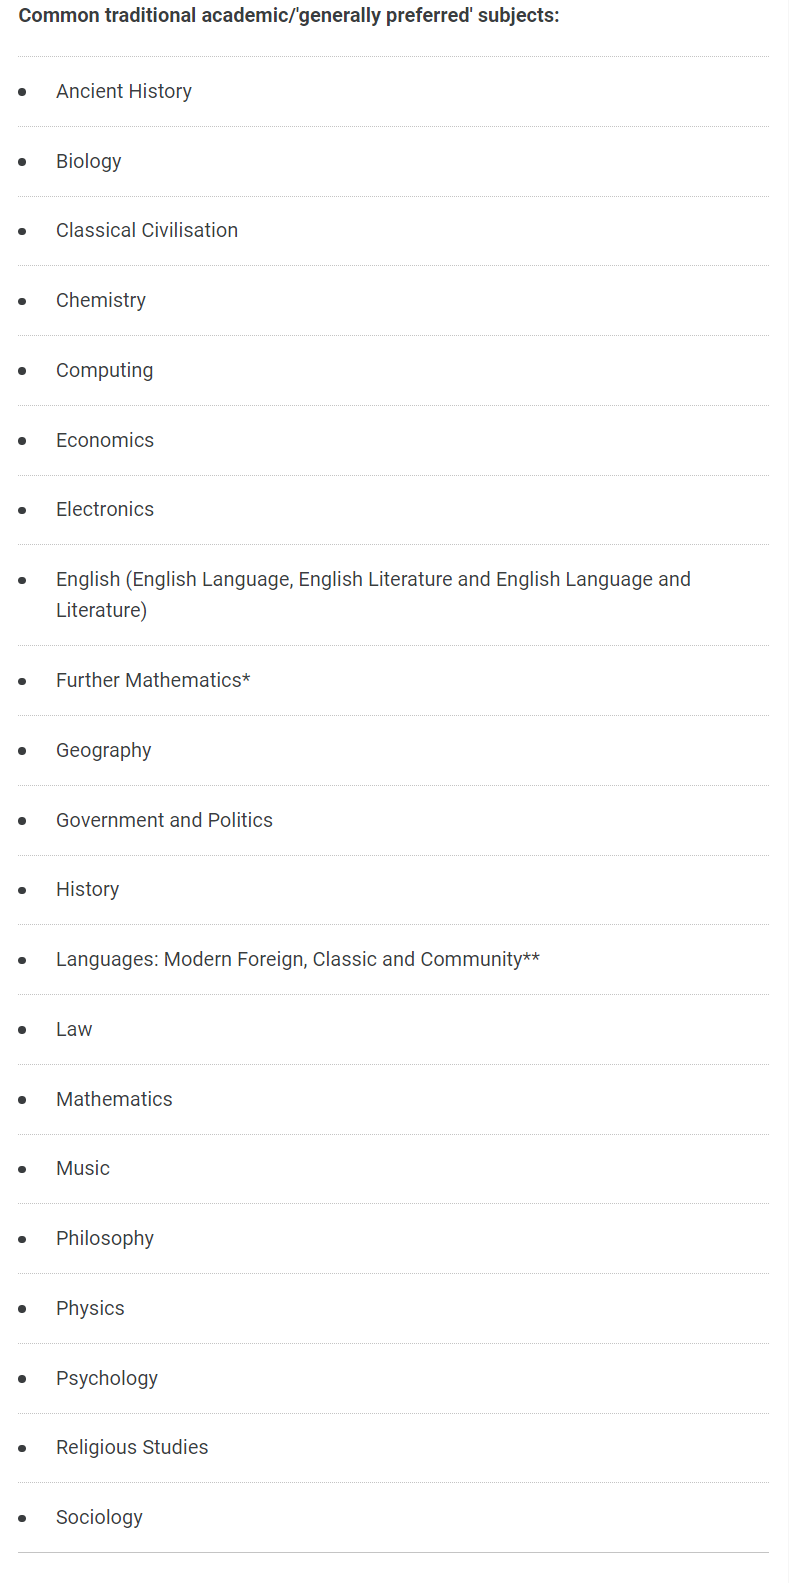Click on the 'Philosophy' entry
The width and height of the screenshot is (789, 1583).
point(105,1238)
